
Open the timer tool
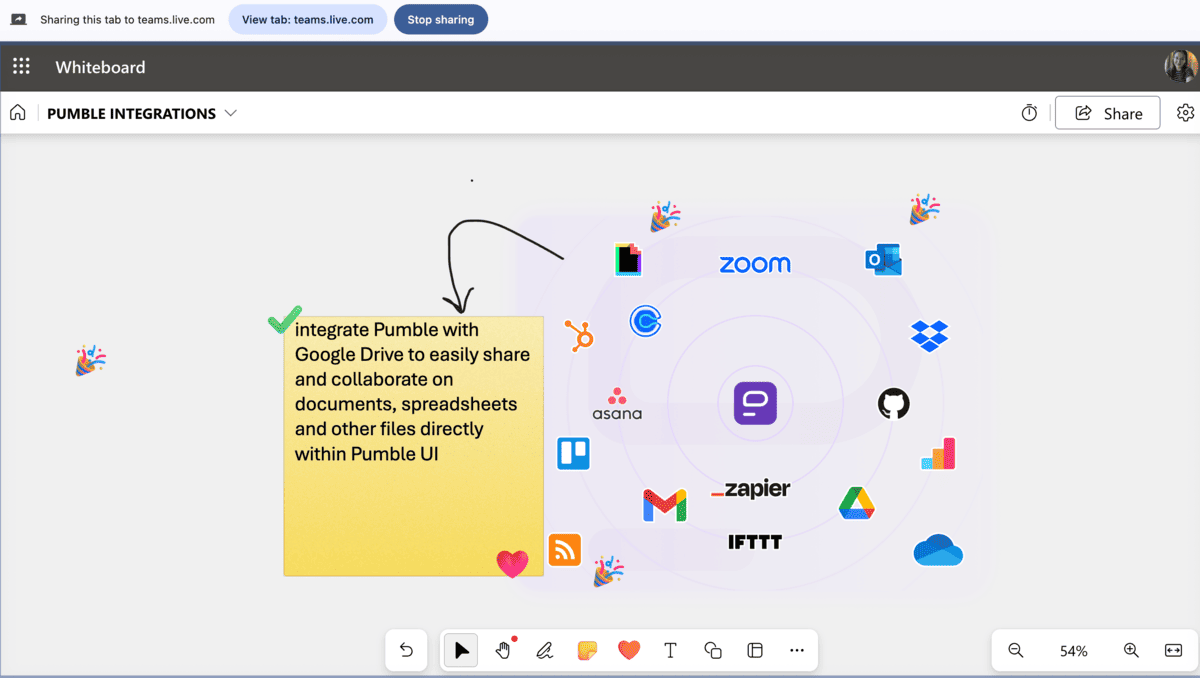coord(1029,113)
